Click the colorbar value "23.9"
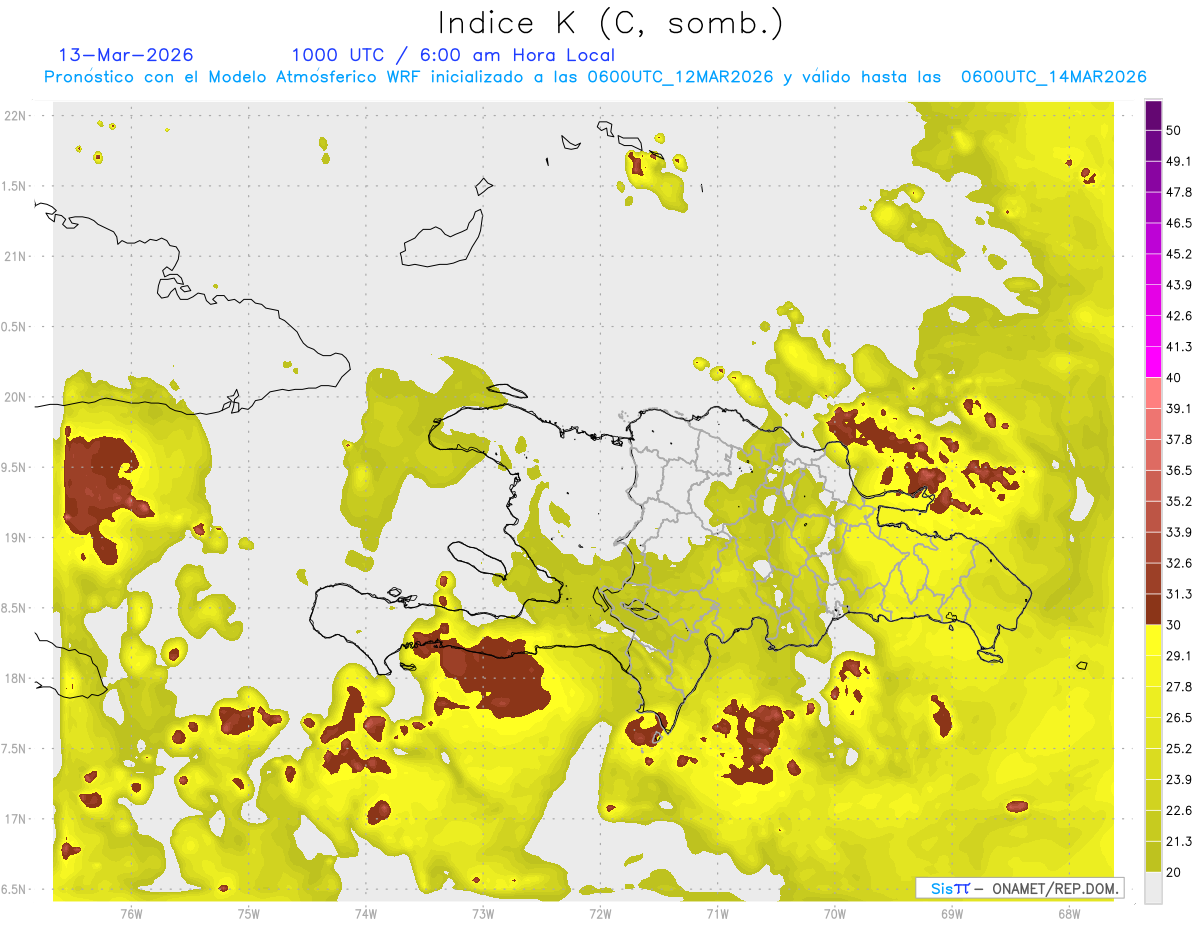1200x927 pixels. (1180, 780)
